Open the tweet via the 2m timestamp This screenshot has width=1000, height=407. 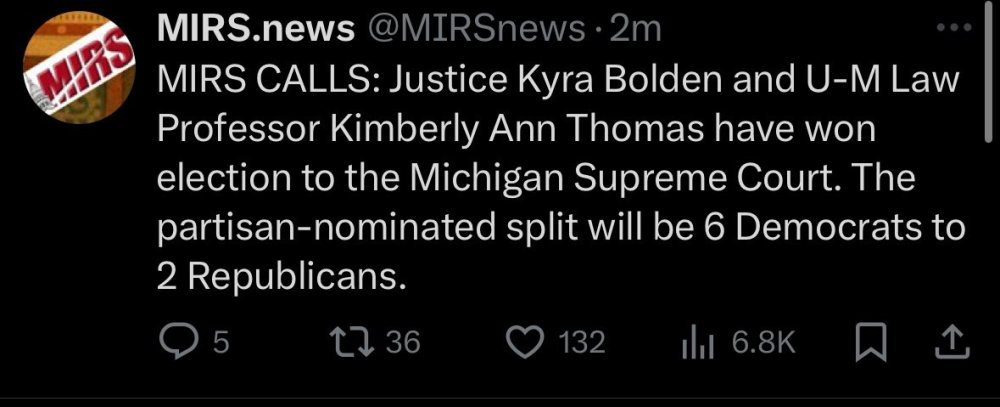pyautogui.click(x=635, y=31)
